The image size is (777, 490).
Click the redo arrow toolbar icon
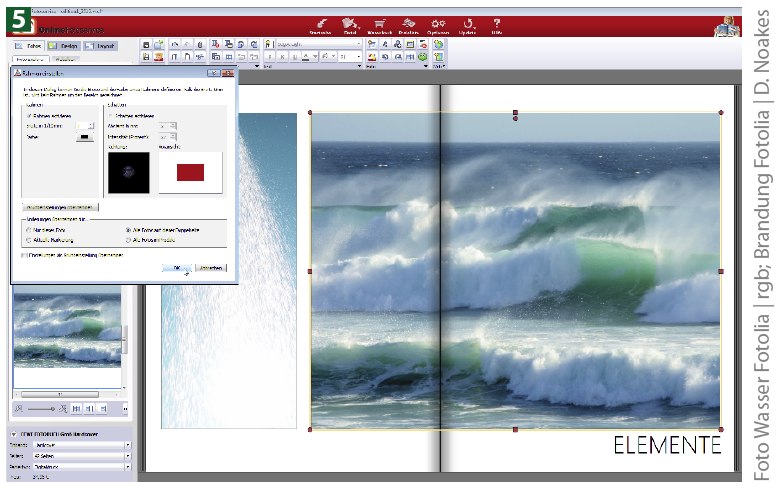[187, 44]
